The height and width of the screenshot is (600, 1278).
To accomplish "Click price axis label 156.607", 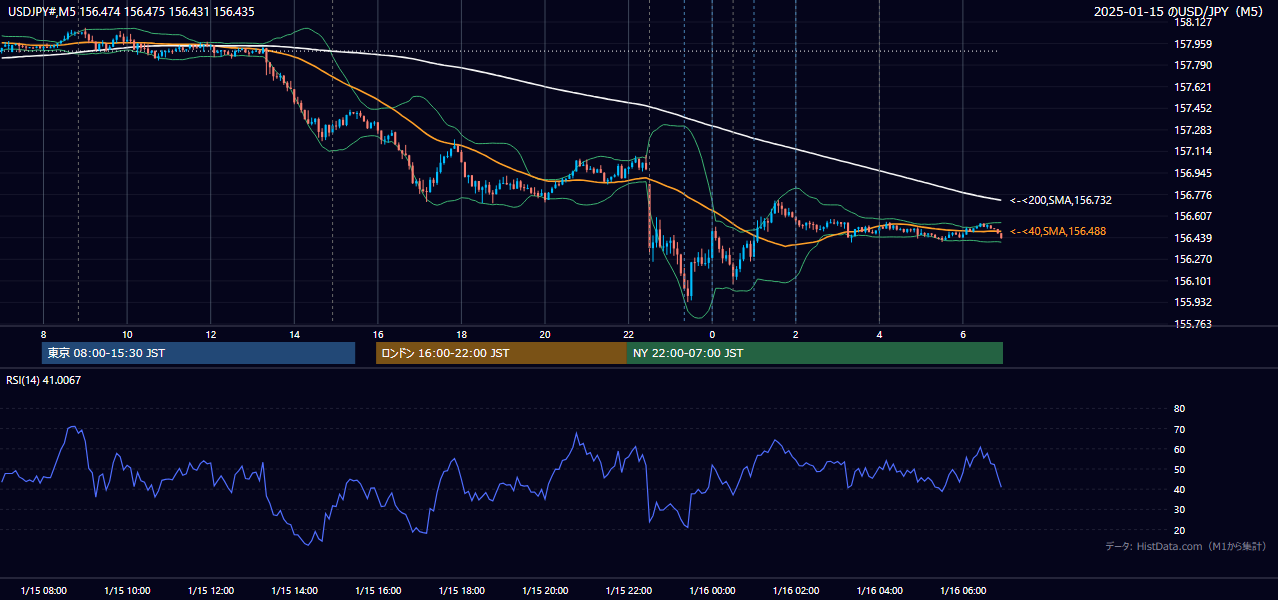I will coord(1193,216).
